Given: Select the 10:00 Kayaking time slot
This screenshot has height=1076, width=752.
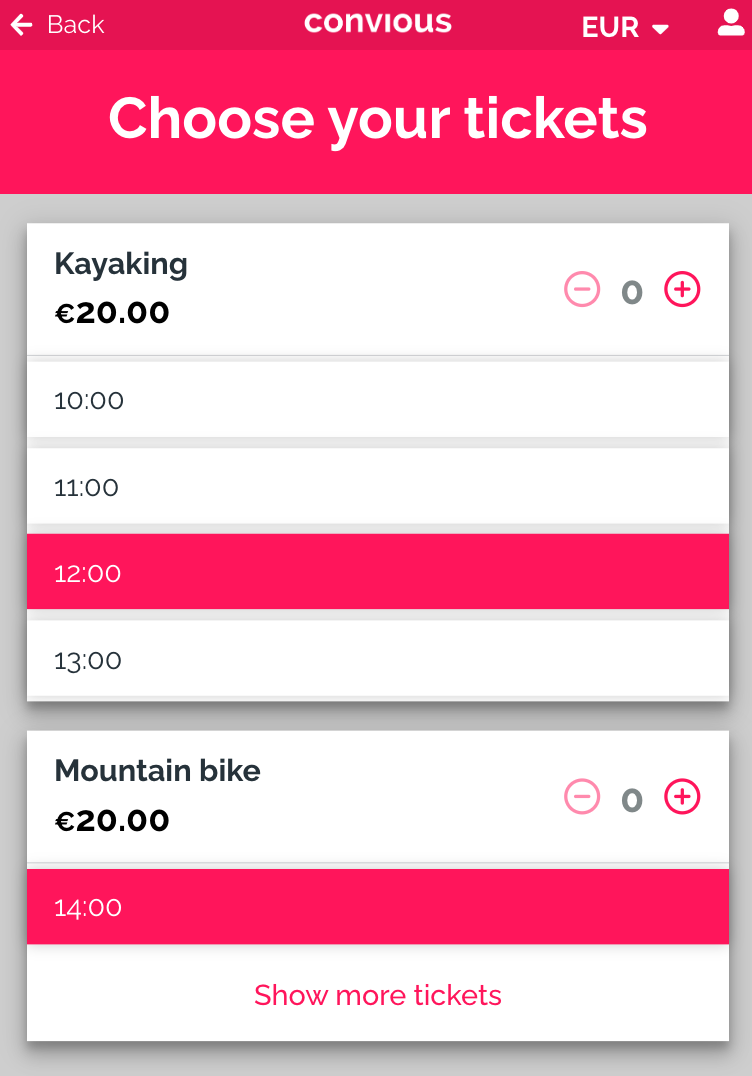Looking at the screenshot, I should tap(377, 401).
